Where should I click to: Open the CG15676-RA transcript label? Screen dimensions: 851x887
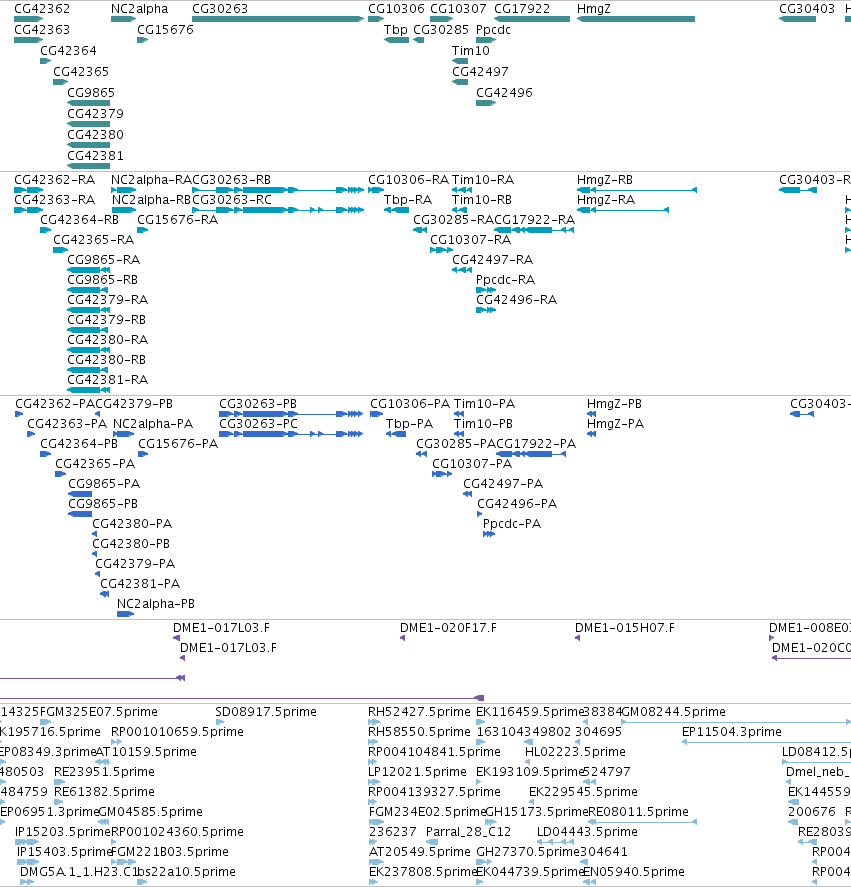click(x=178, y=219)
